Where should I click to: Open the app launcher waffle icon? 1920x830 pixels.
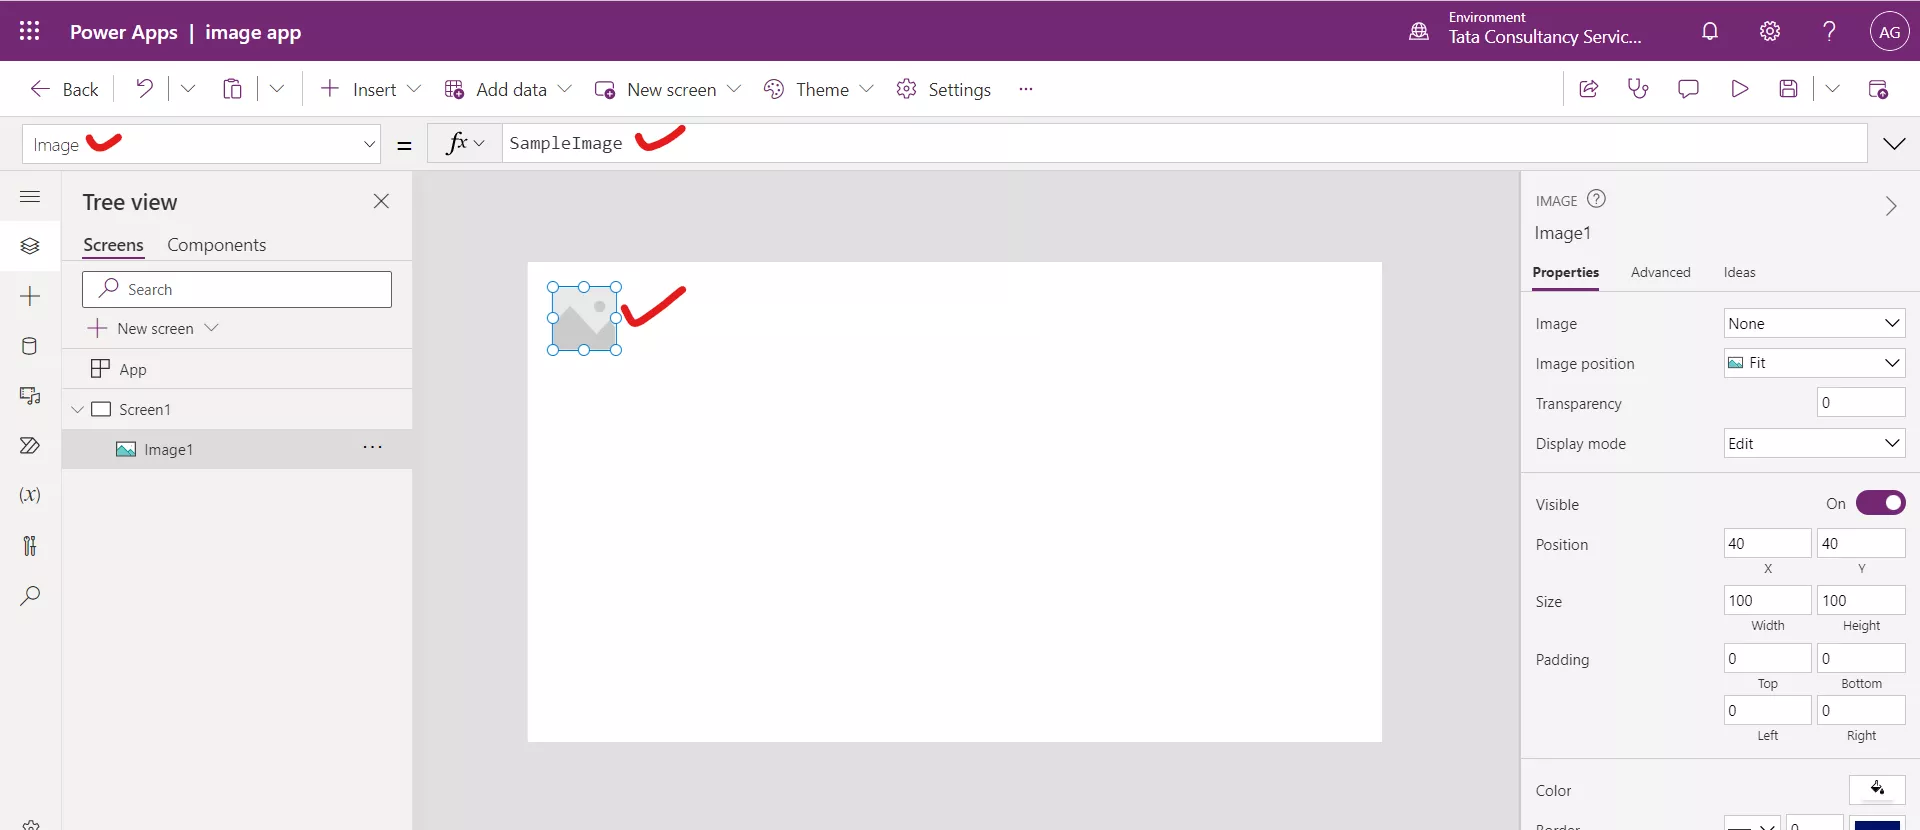click(x=29, y=31)
